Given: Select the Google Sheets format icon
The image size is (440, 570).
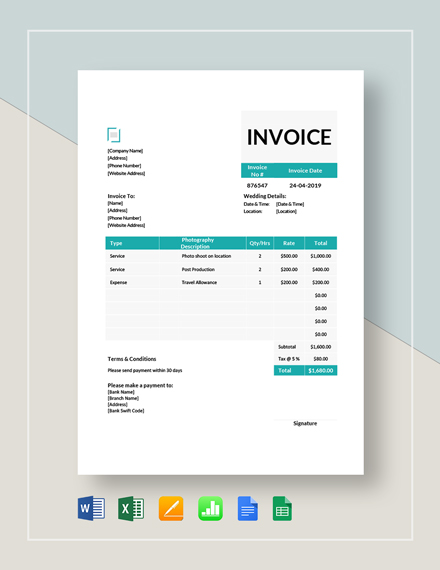Looking at the screenshot, I should click(282, 508).
